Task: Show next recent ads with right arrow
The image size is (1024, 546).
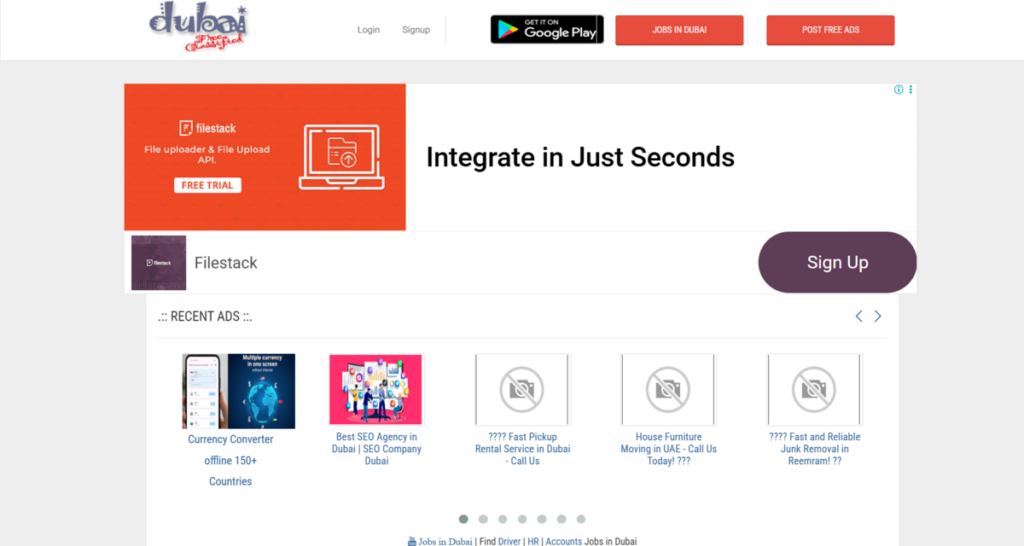Action: [x=878, y=316]
